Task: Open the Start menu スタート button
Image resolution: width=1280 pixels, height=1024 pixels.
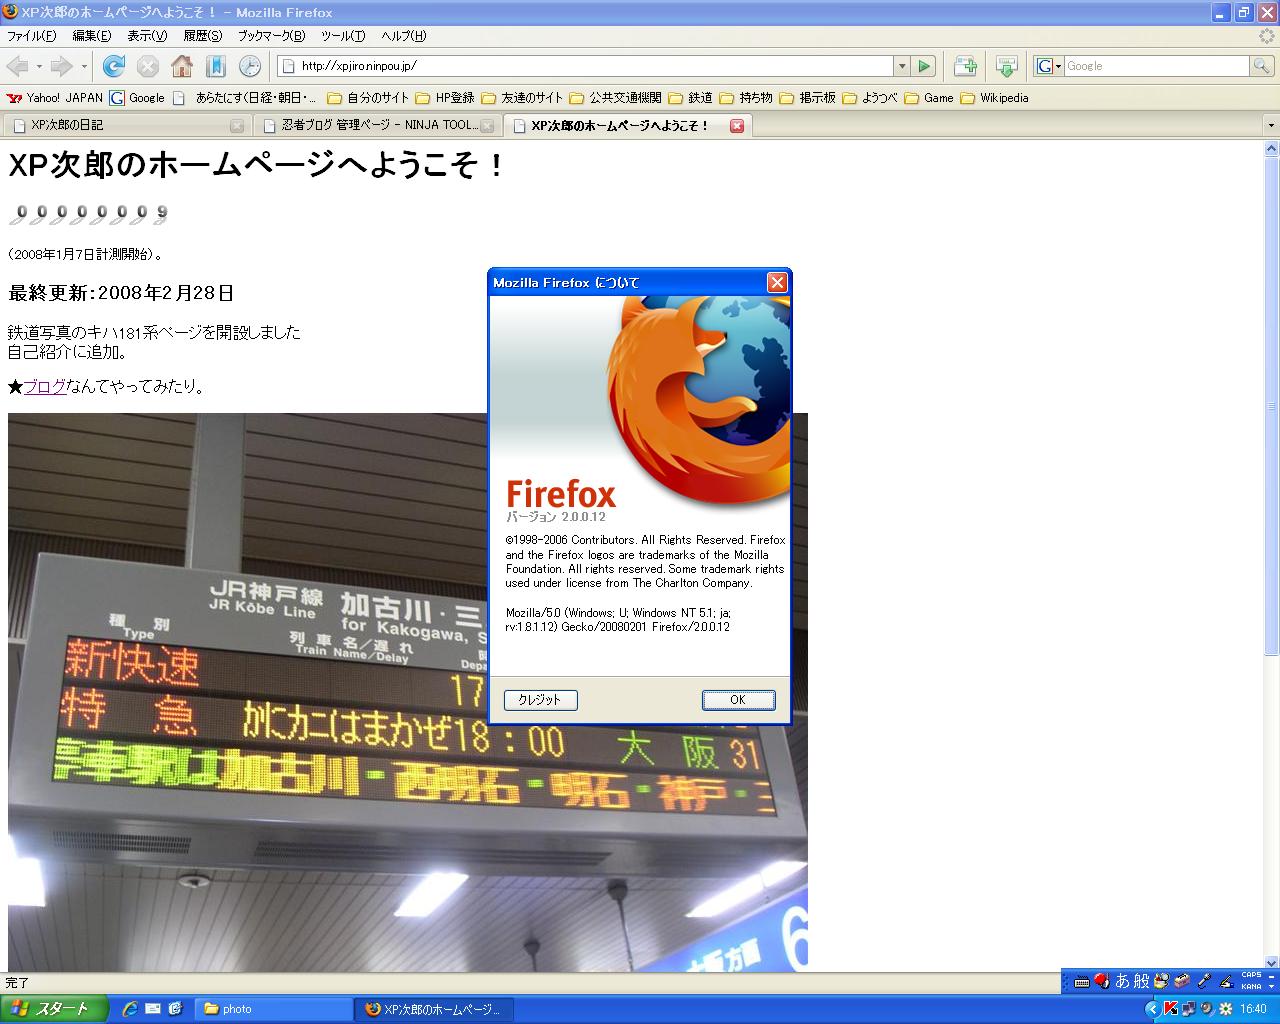Action: [x=54, y=1009]
